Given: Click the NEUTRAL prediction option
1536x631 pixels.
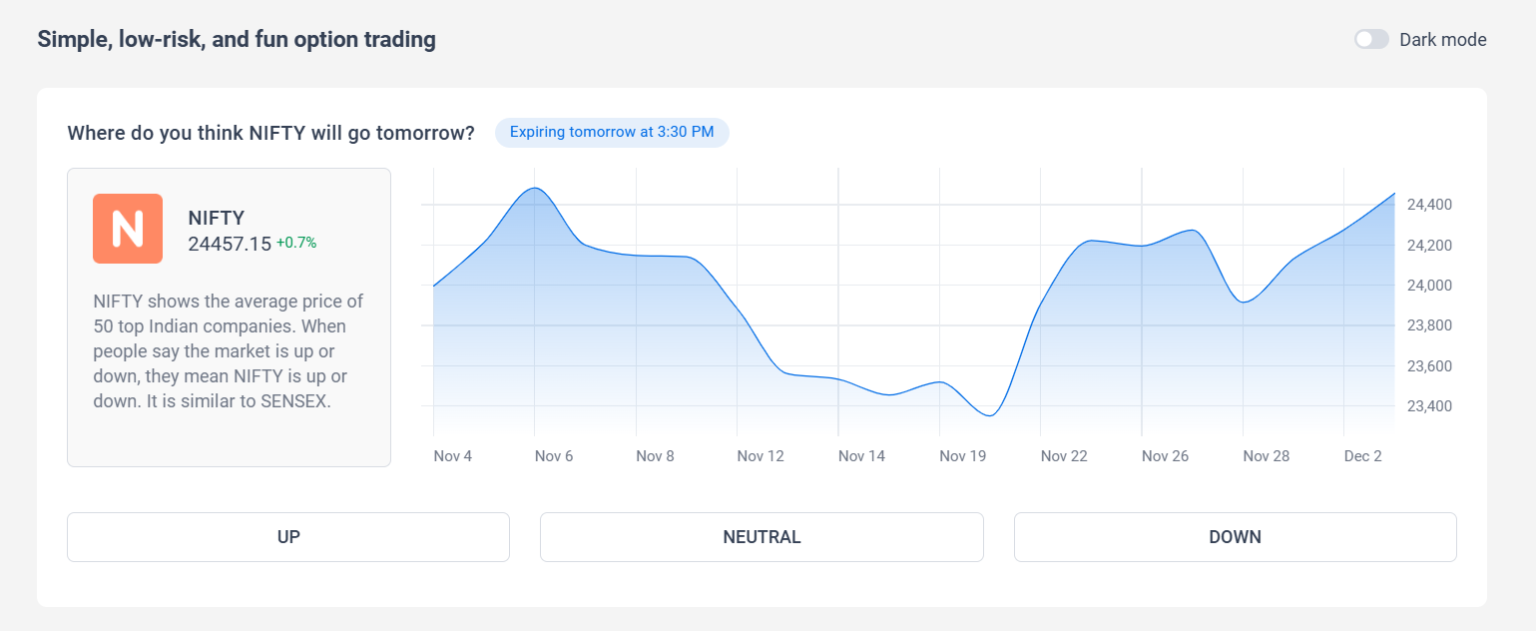Looking at the screenshot, I should 761,537.
